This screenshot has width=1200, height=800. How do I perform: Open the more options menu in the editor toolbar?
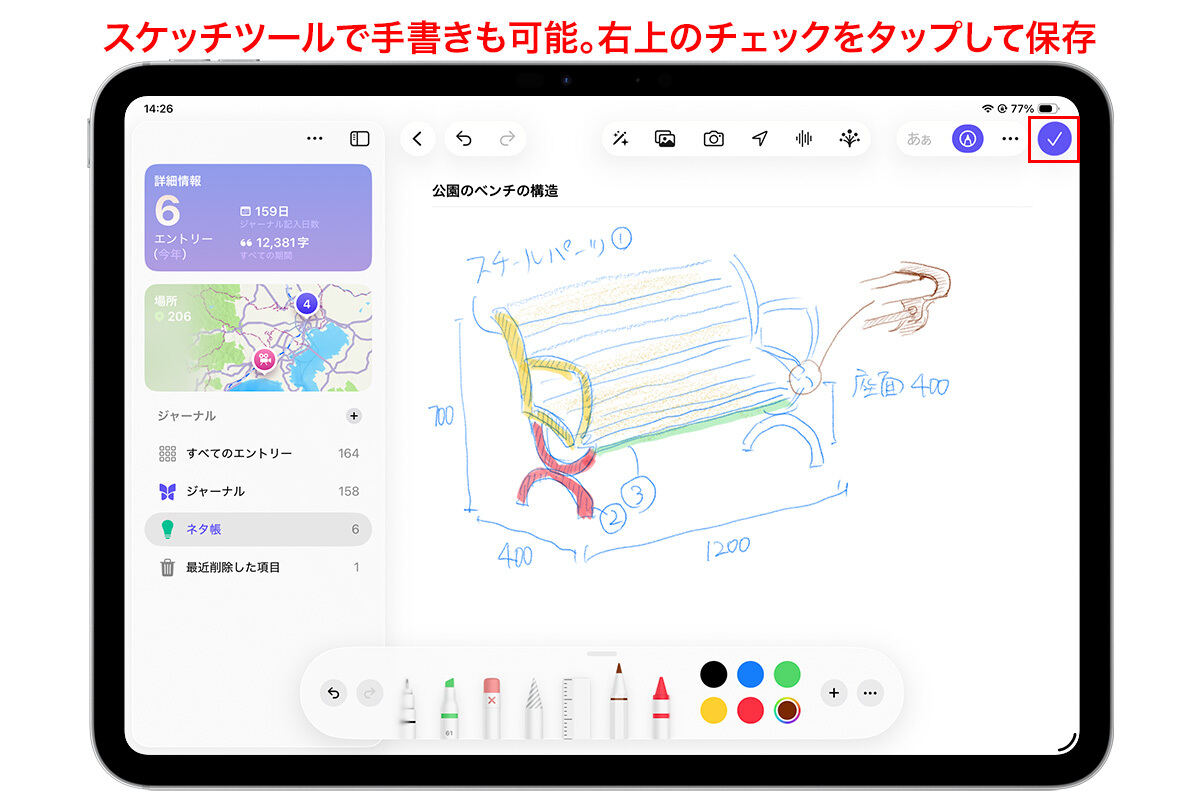1010,139
